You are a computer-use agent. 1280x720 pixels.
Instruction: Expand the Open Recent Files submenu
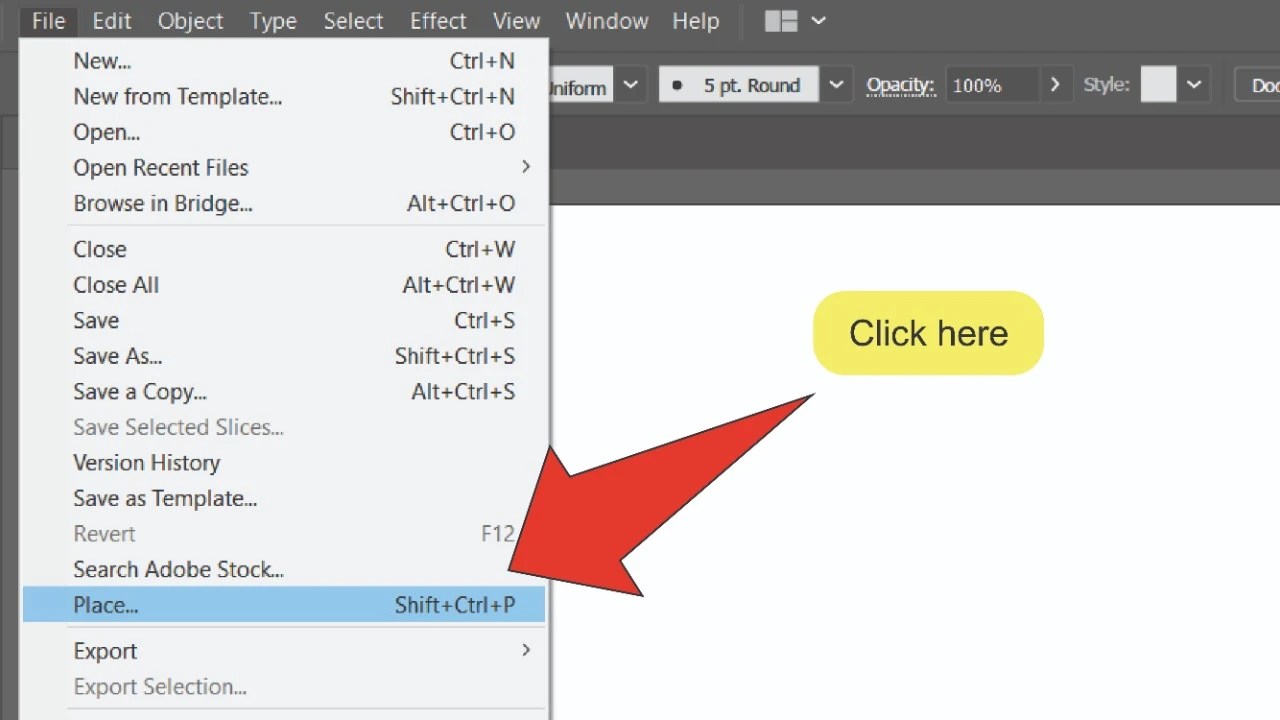(160, 167)
